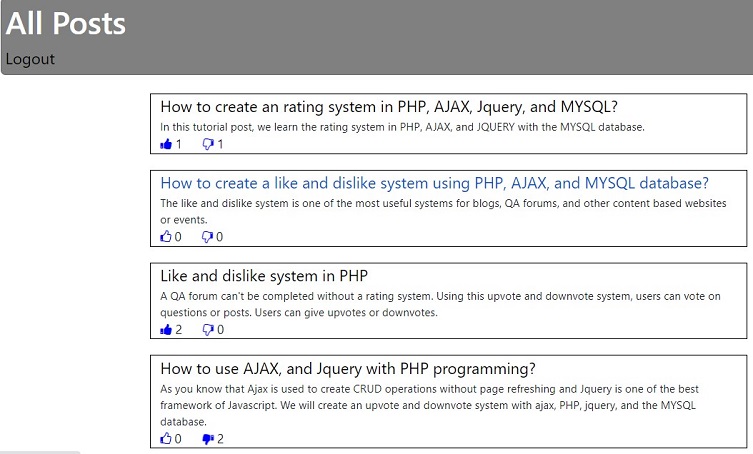Toggle filled thumbs-down on AJAX Jquery post
The image size is (753, 454).
(x=208, y=438)
